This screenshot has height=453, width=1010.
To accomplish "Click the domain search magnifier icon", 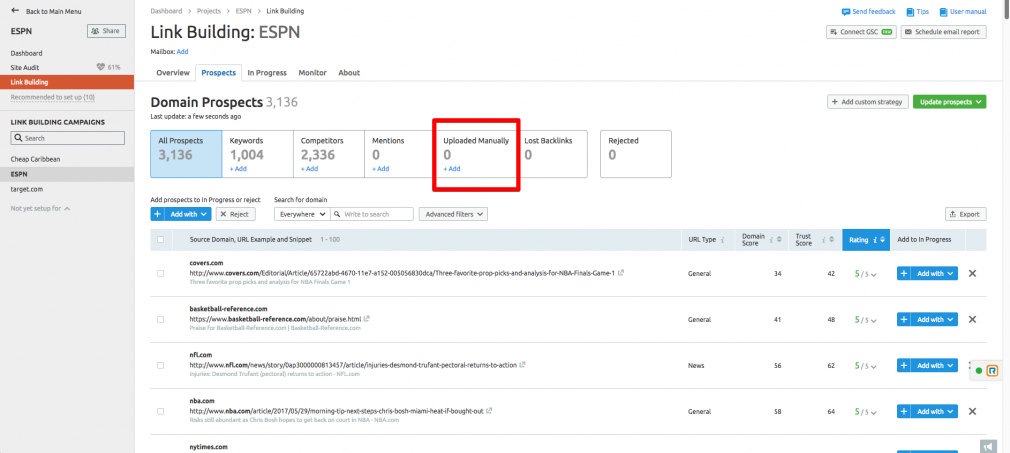I will coord(338,214).
